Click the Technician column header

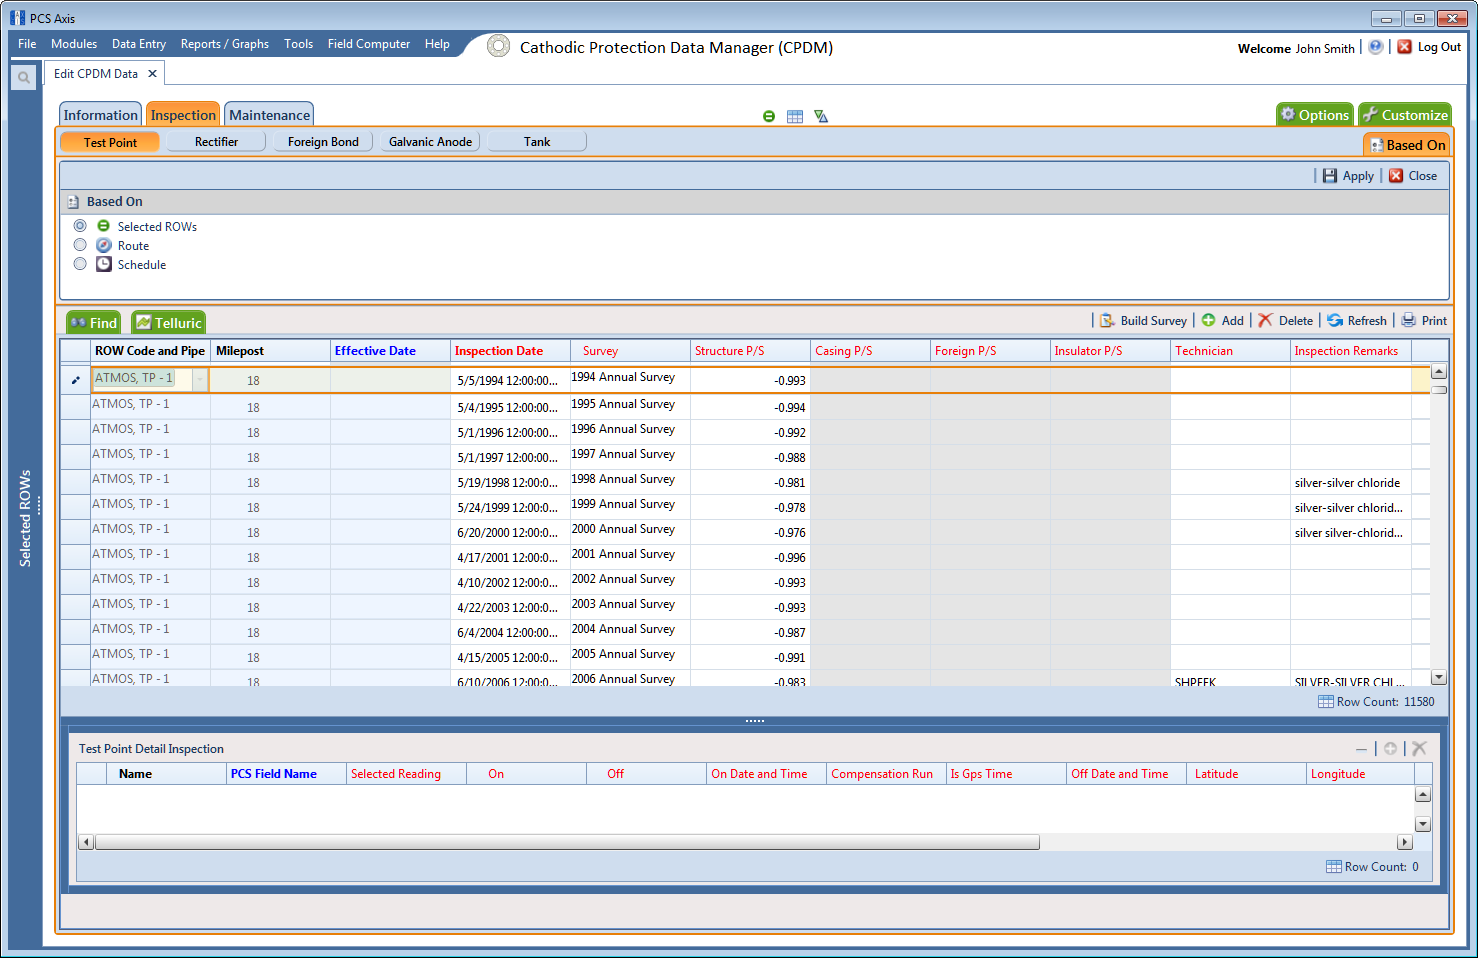[1230, 351]
